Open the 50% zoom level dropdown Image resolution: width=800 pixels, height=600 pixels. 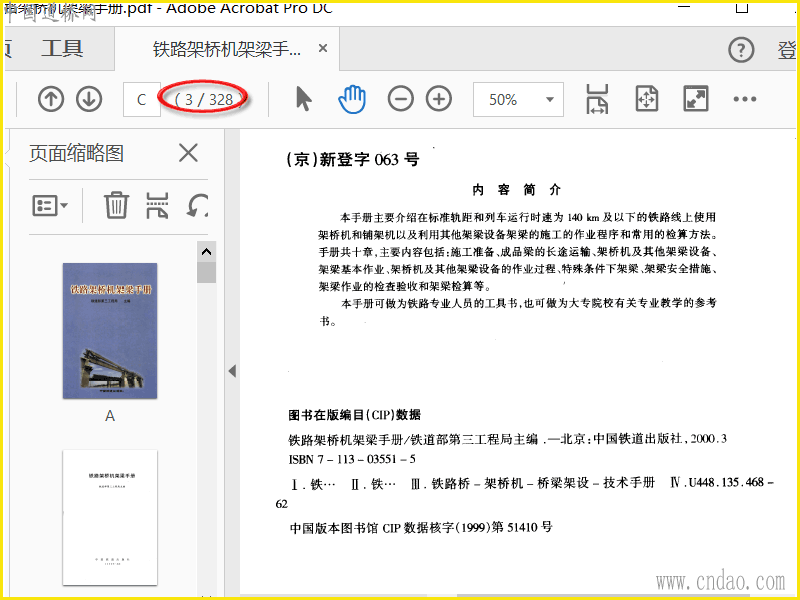pos(518,99)
